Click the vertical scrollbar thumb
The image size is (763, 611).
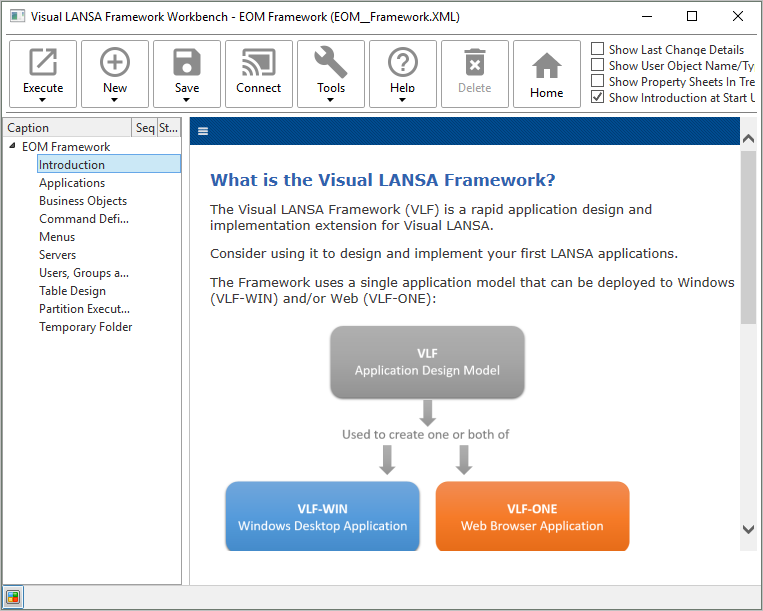tap(748, 237)
